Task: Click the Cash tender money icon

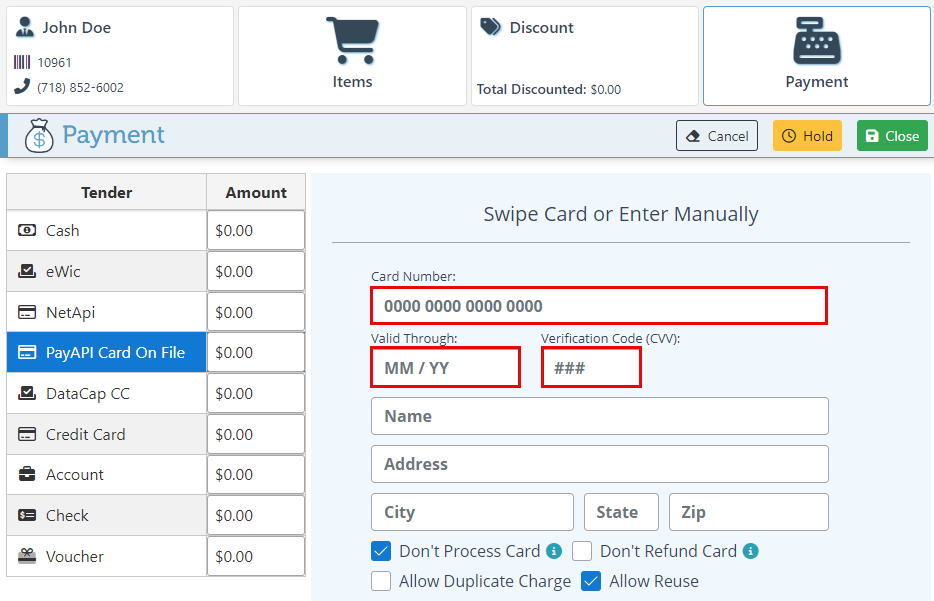Action: [28, 231]
